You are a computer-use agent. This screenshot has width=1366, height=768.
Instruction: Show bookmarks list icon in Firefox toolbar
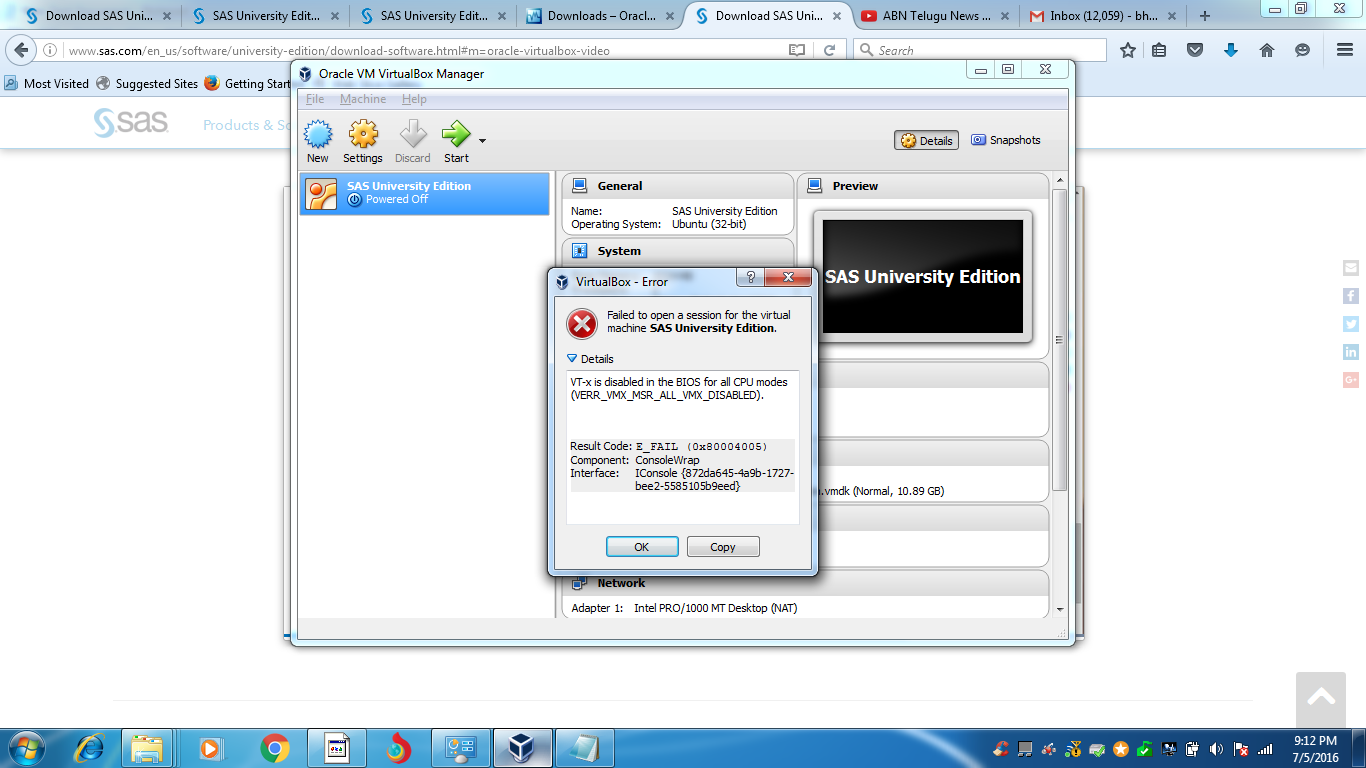(1159, 50)
